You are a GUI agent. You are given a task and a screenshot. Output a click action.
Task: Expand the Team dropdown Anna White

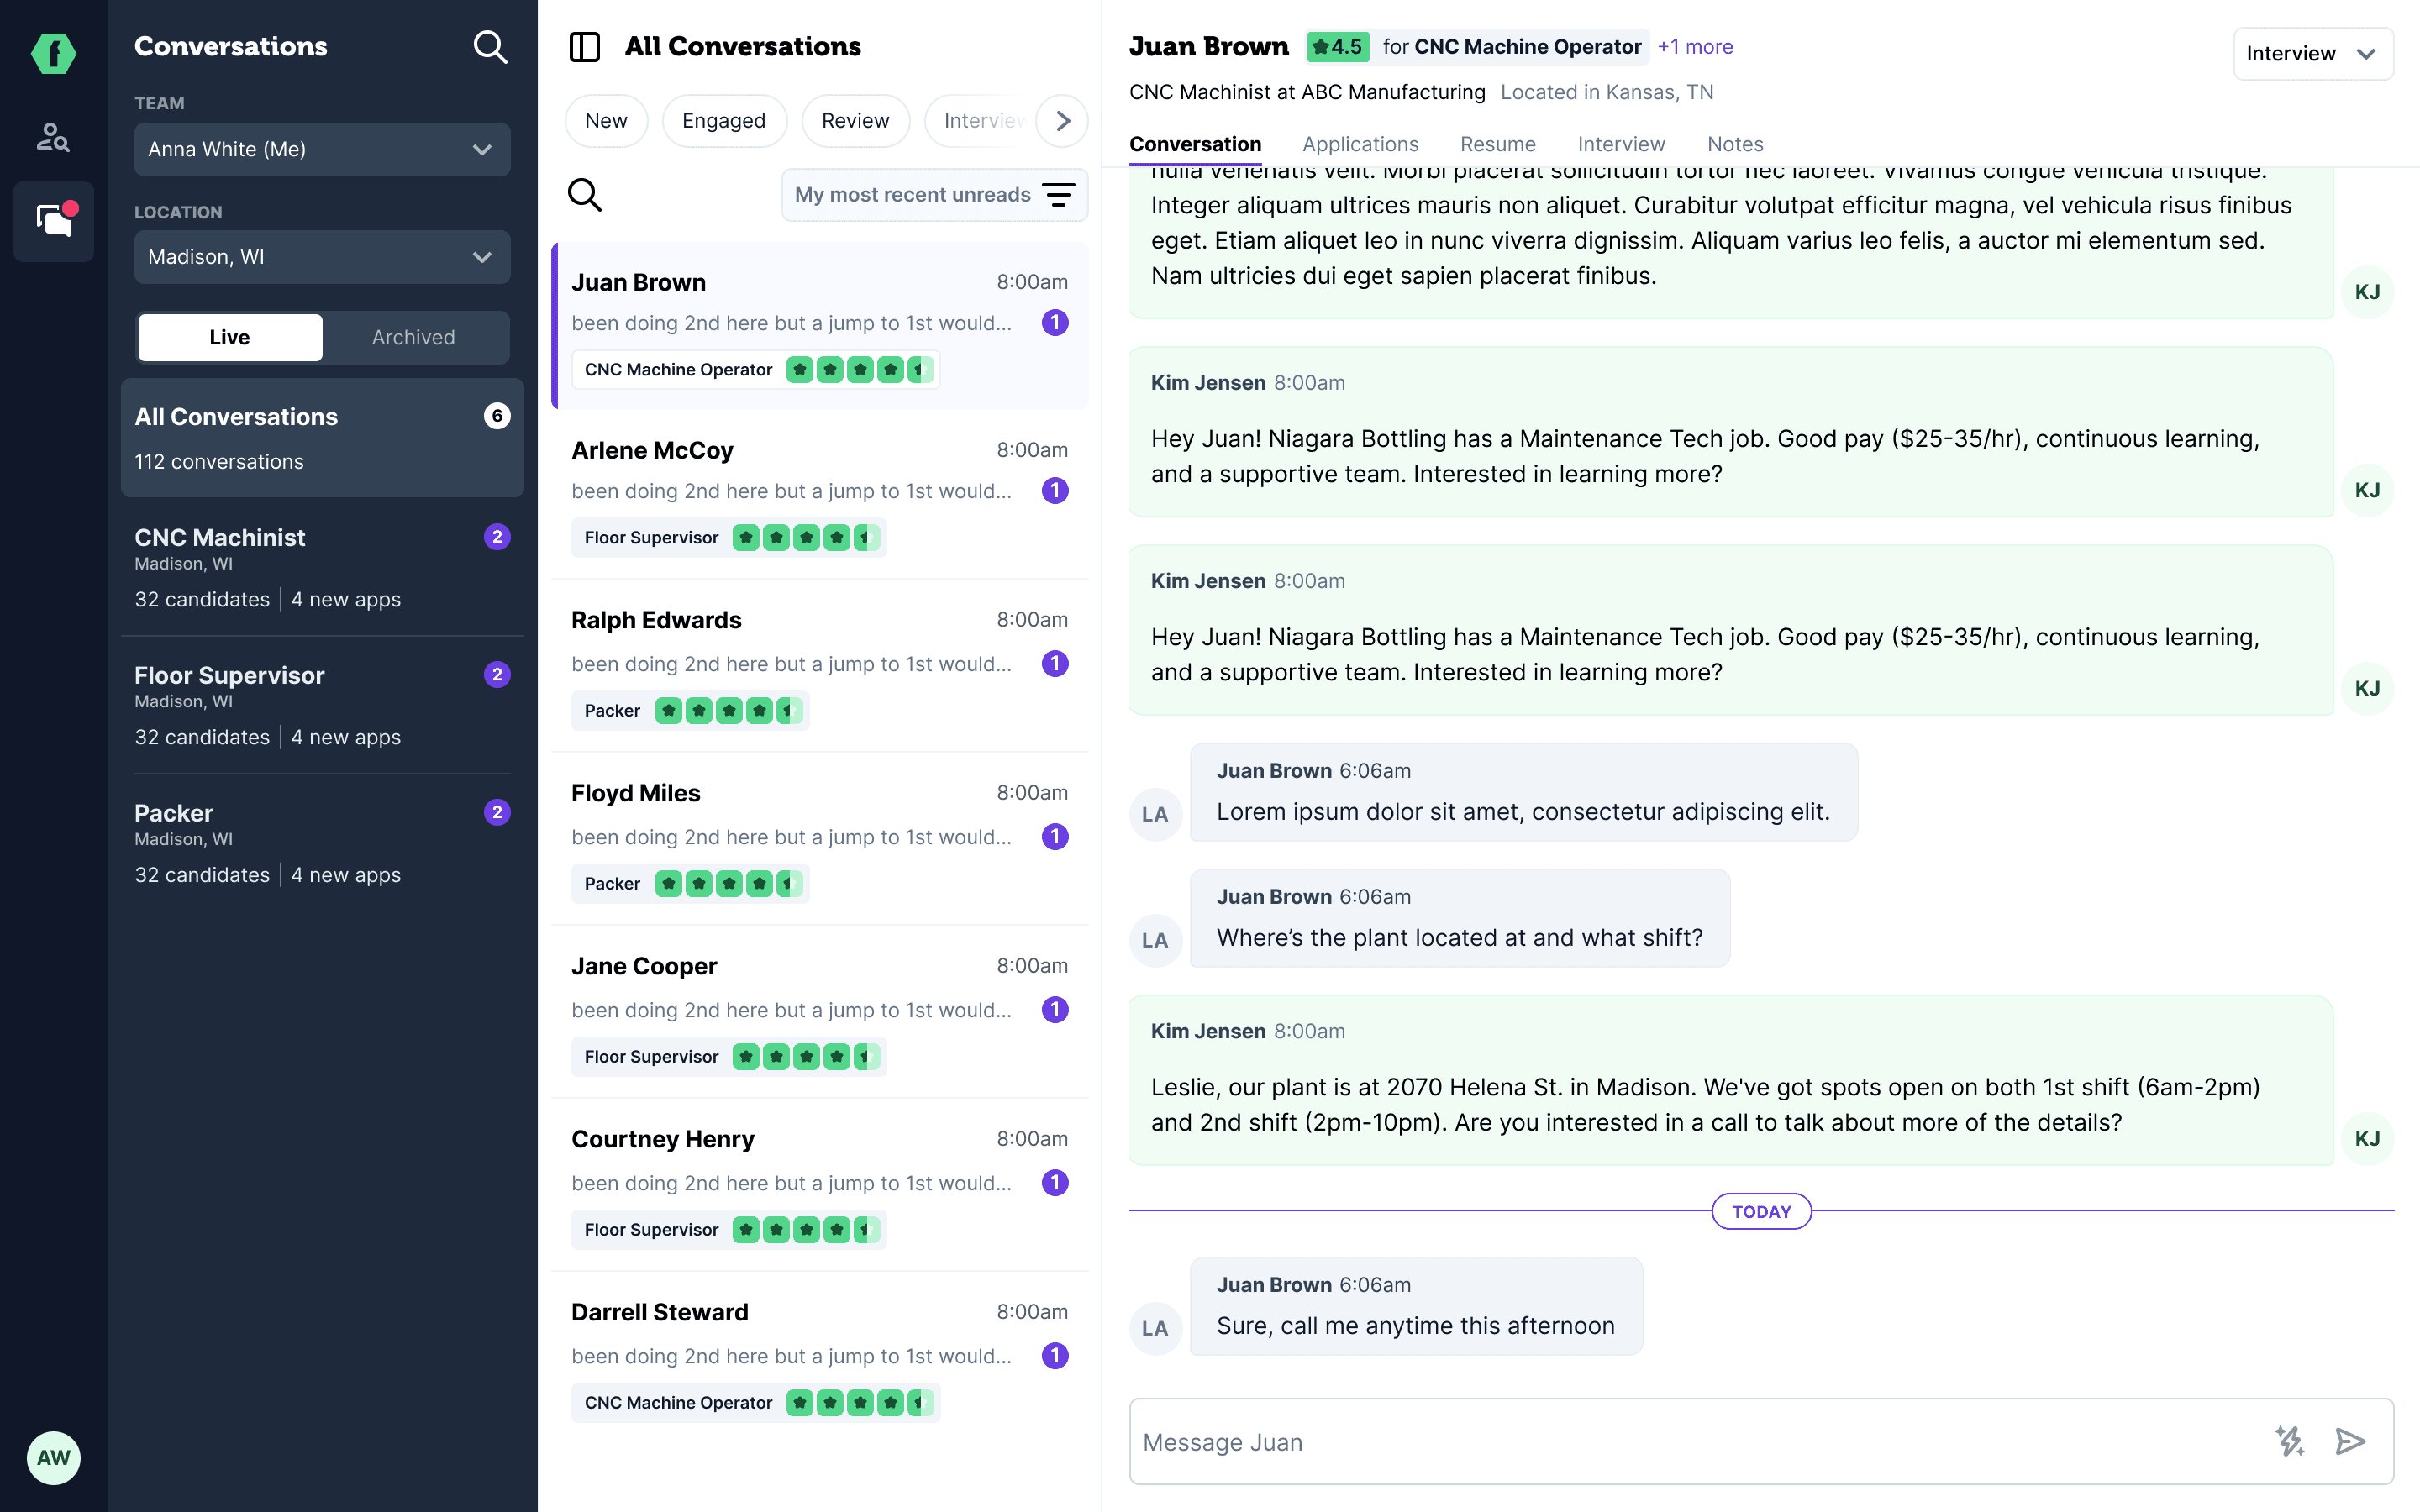click(x=322, y=149)
